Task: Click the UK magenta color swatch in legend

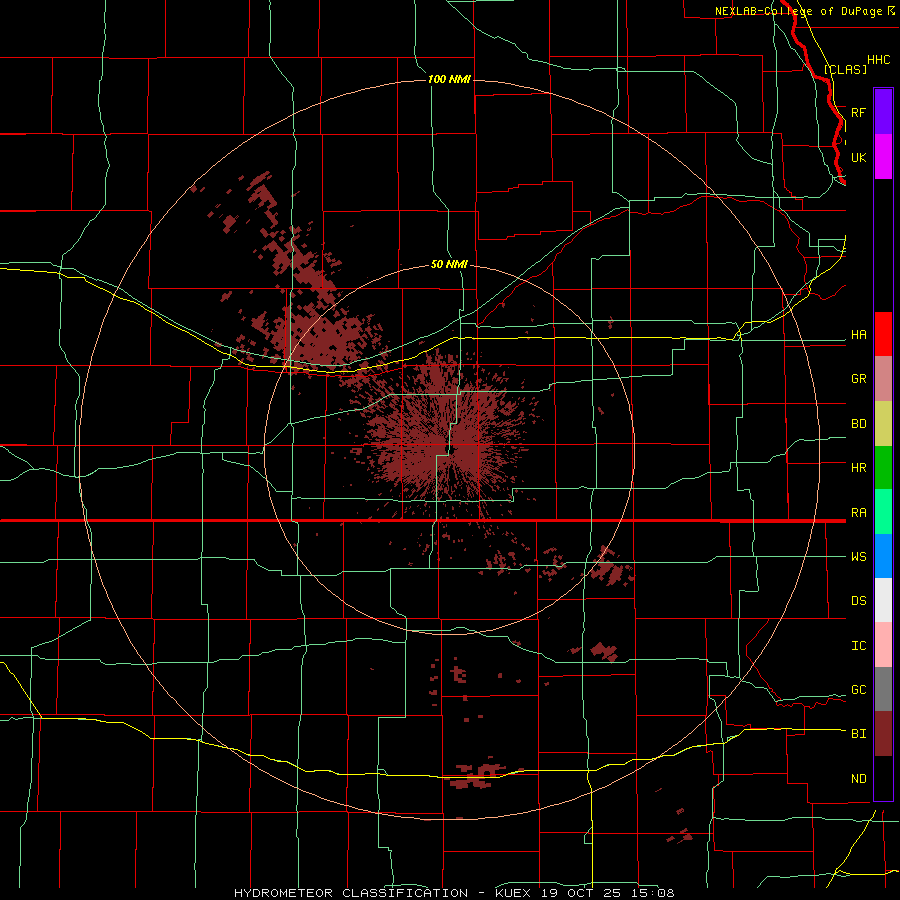Action: pyautogui.click(x=883, y=157)
